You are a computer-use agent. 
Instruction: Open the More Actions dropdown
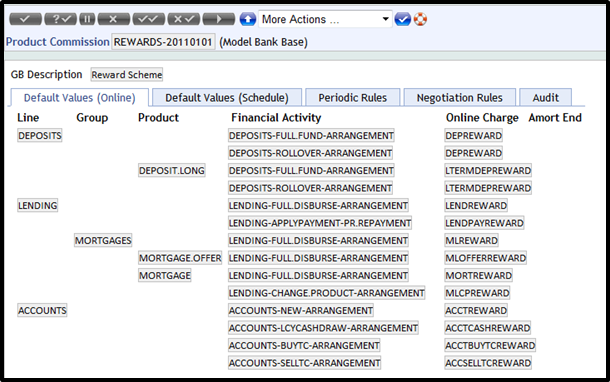(325, 19)
